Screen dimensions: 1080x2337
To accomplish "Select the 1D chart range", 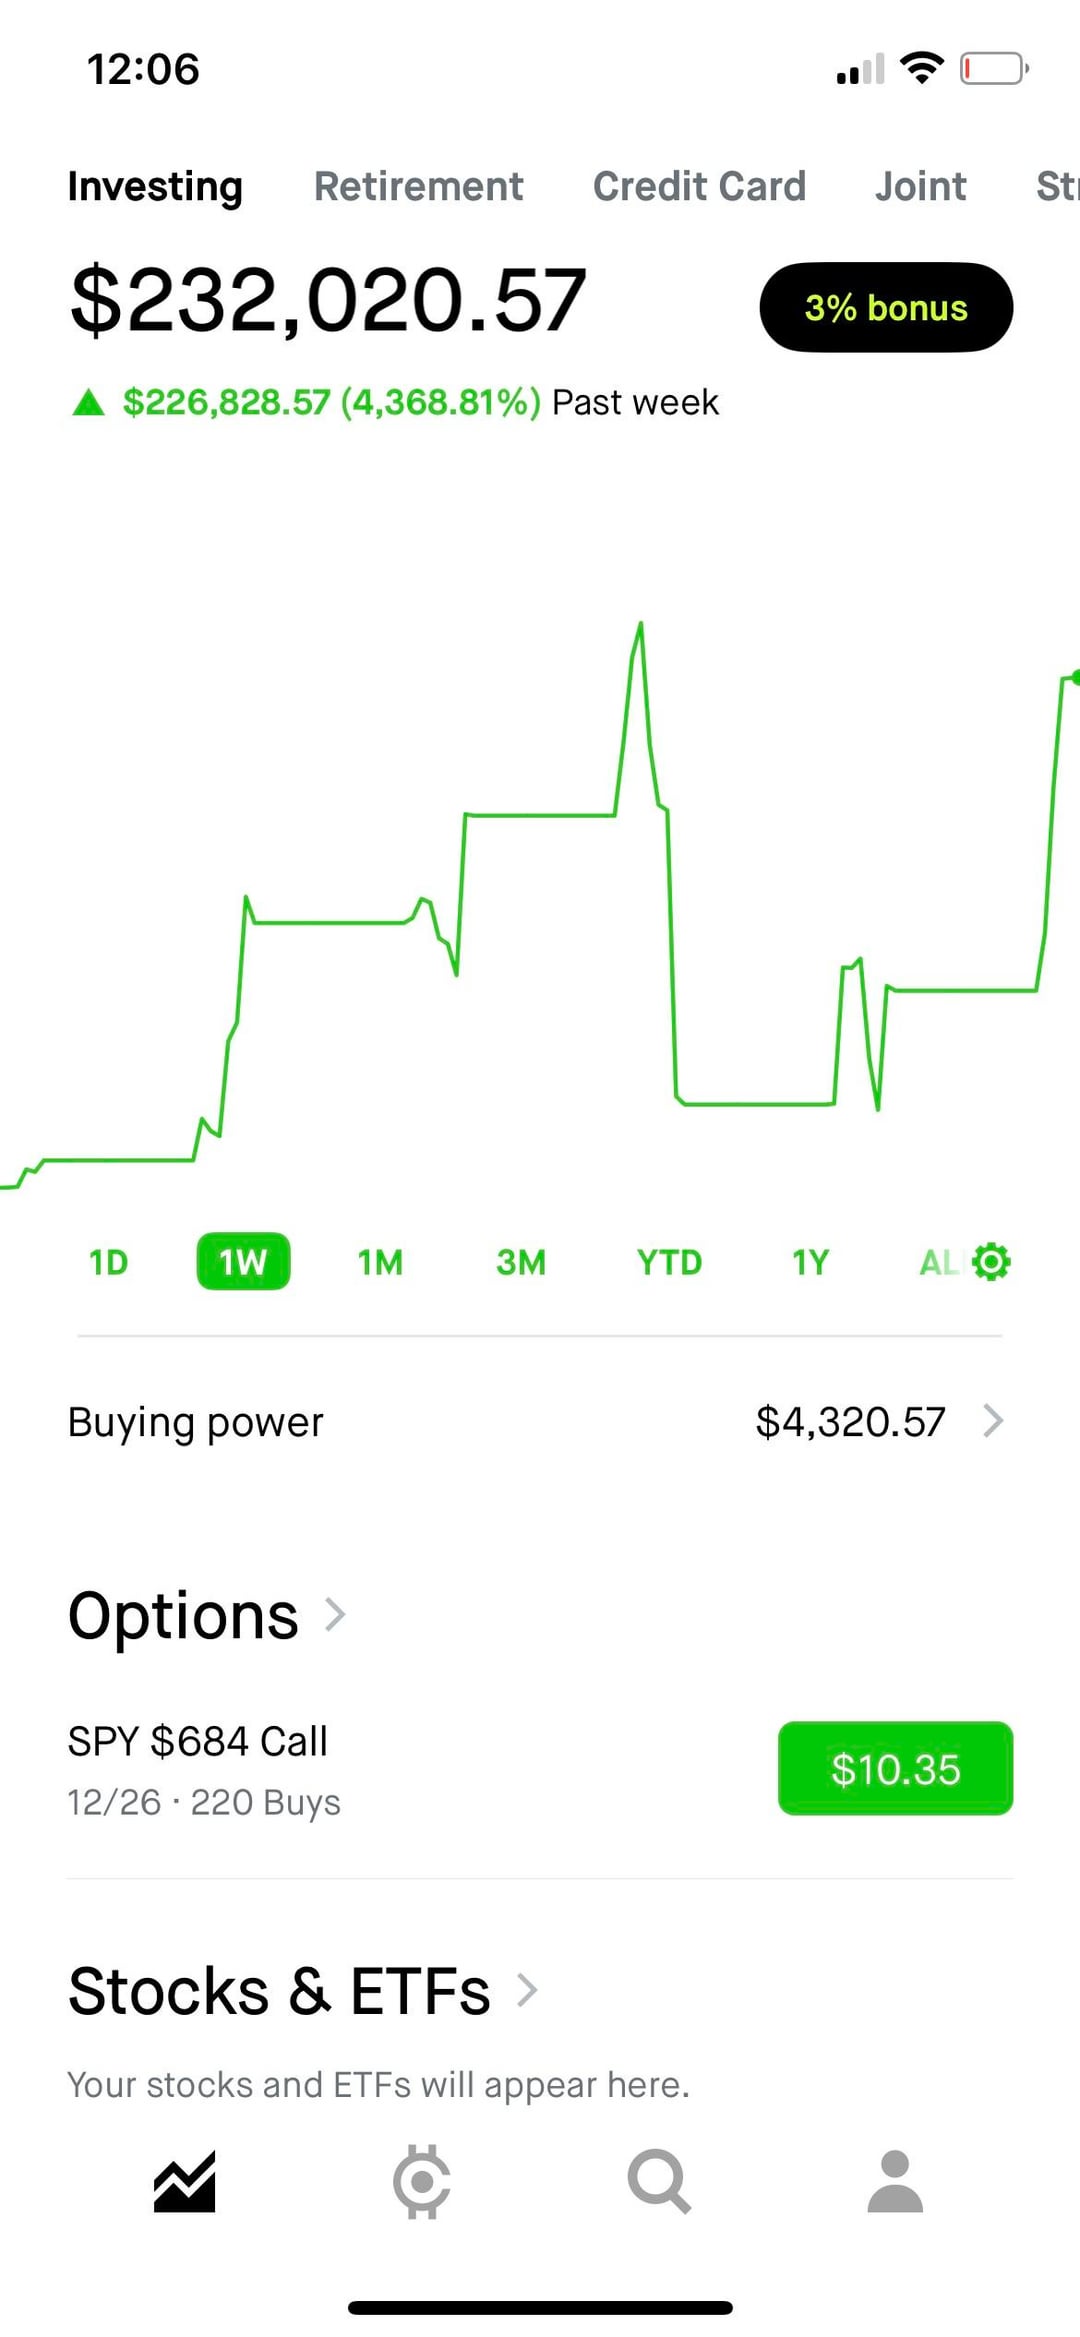I will 108,1262.
